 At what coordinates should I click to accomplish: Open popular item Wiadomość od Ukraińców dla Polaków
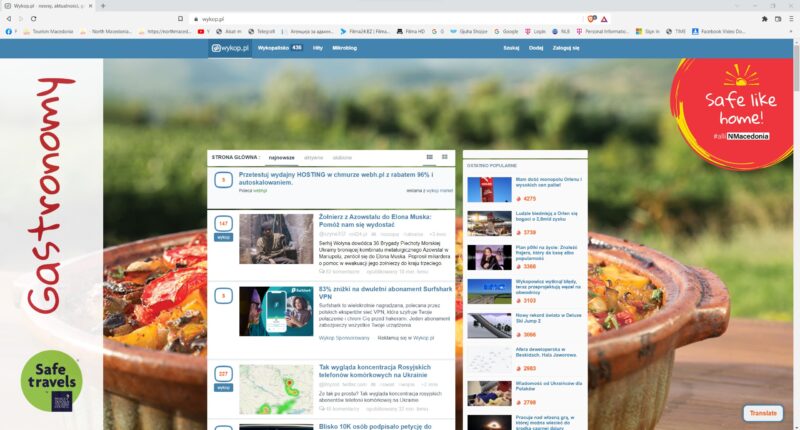click(548, 386)
